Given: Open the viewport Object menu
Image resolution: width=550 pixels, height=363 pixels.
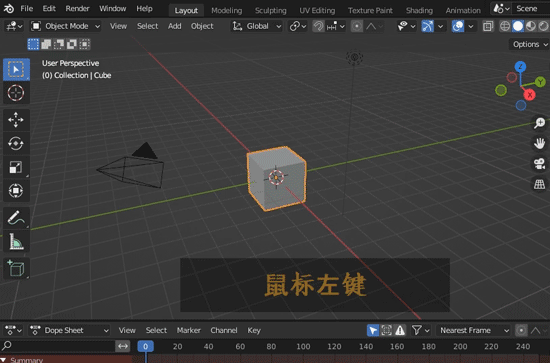Looking at the screenshot, I should (x=202, y=26).
